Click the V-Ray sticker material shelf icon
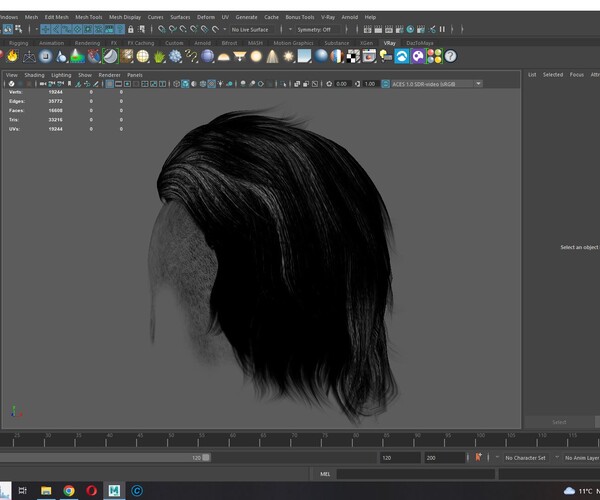The height and width of the screenshot is (500, 600). click(x=111, y=56)
